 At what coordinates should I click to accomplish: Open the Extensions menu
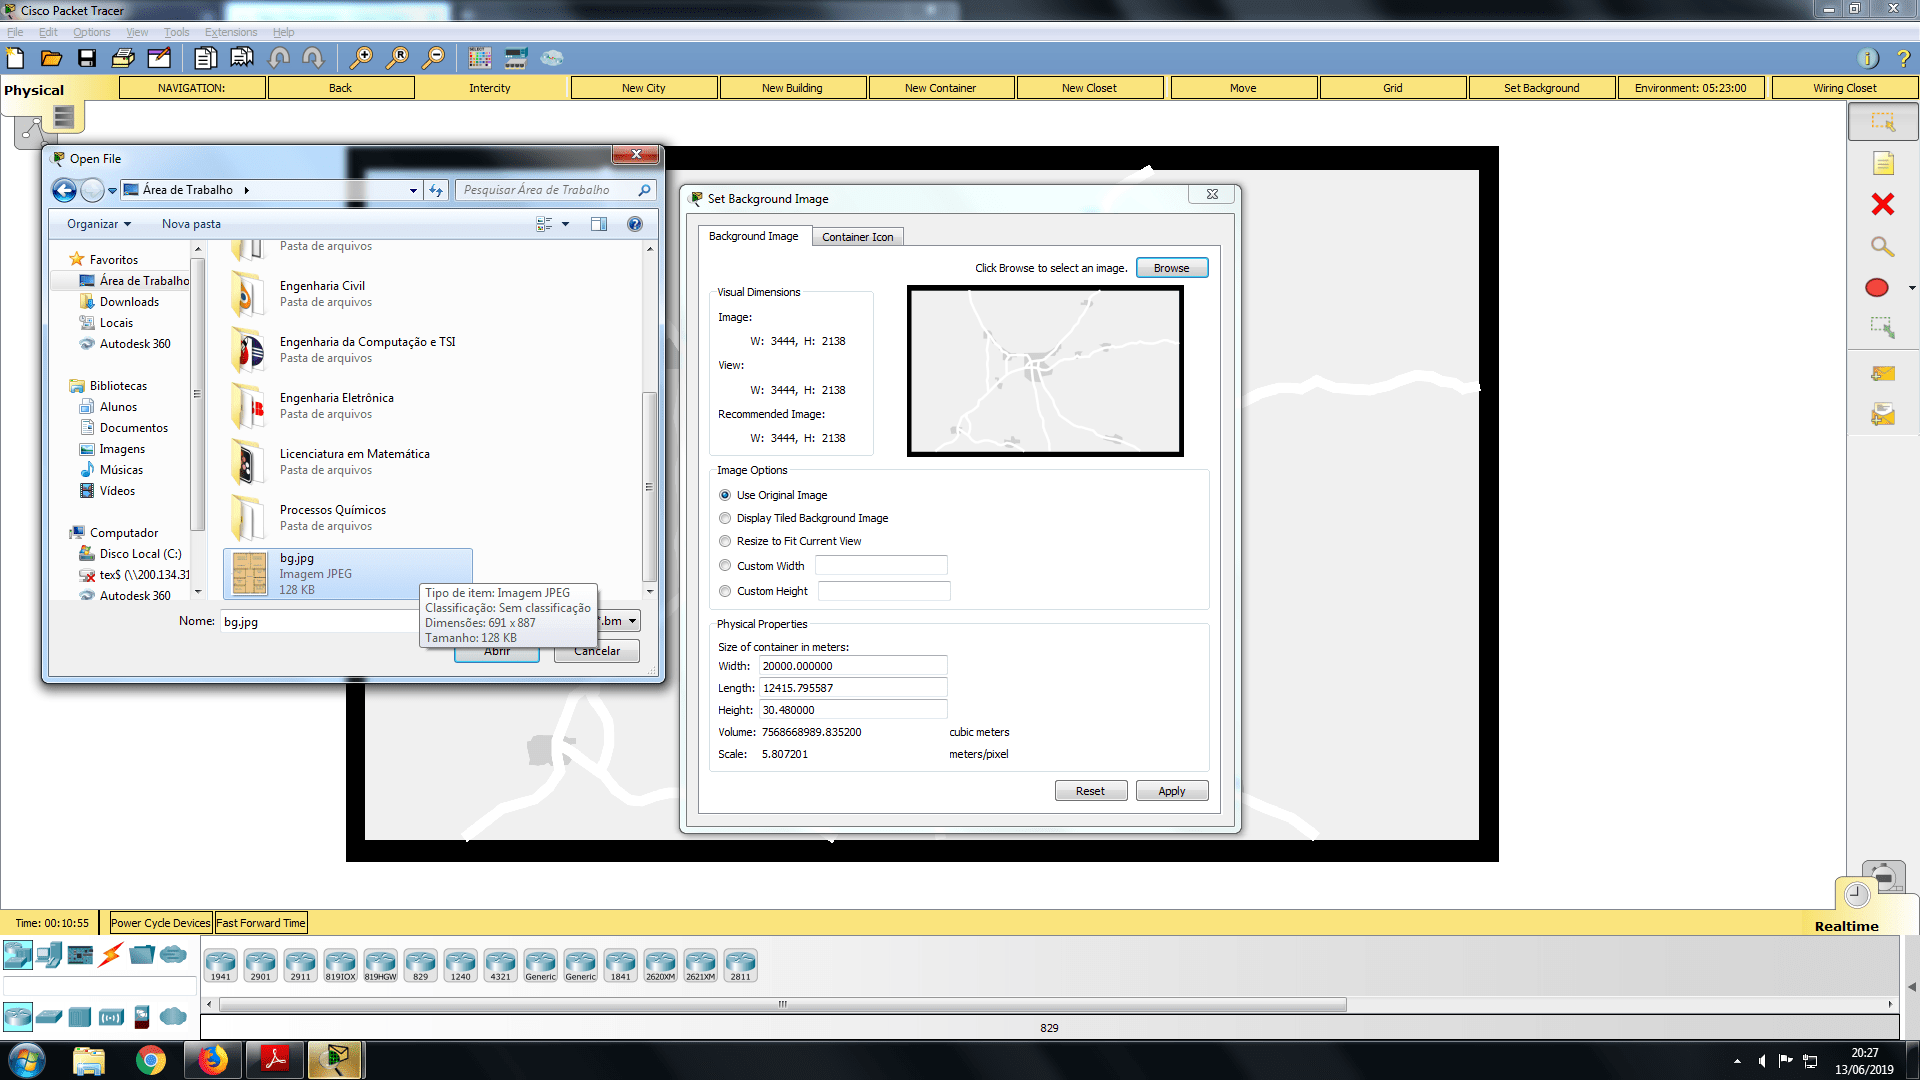point(230,32)
